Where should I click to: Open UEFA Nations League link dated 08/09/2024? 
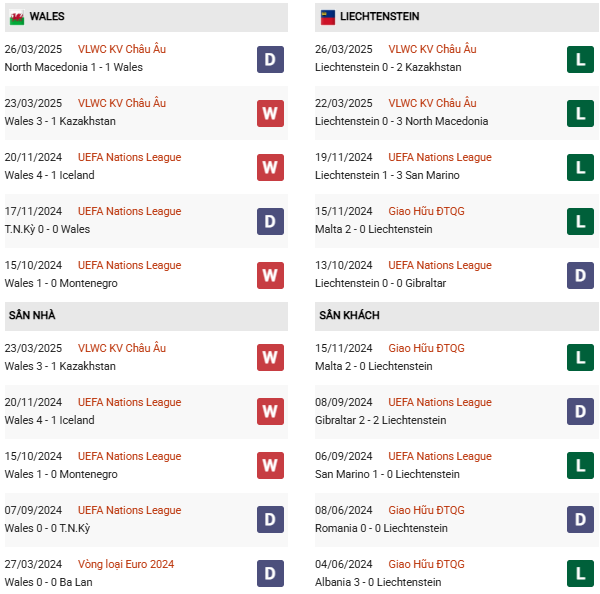pos(440,402)
